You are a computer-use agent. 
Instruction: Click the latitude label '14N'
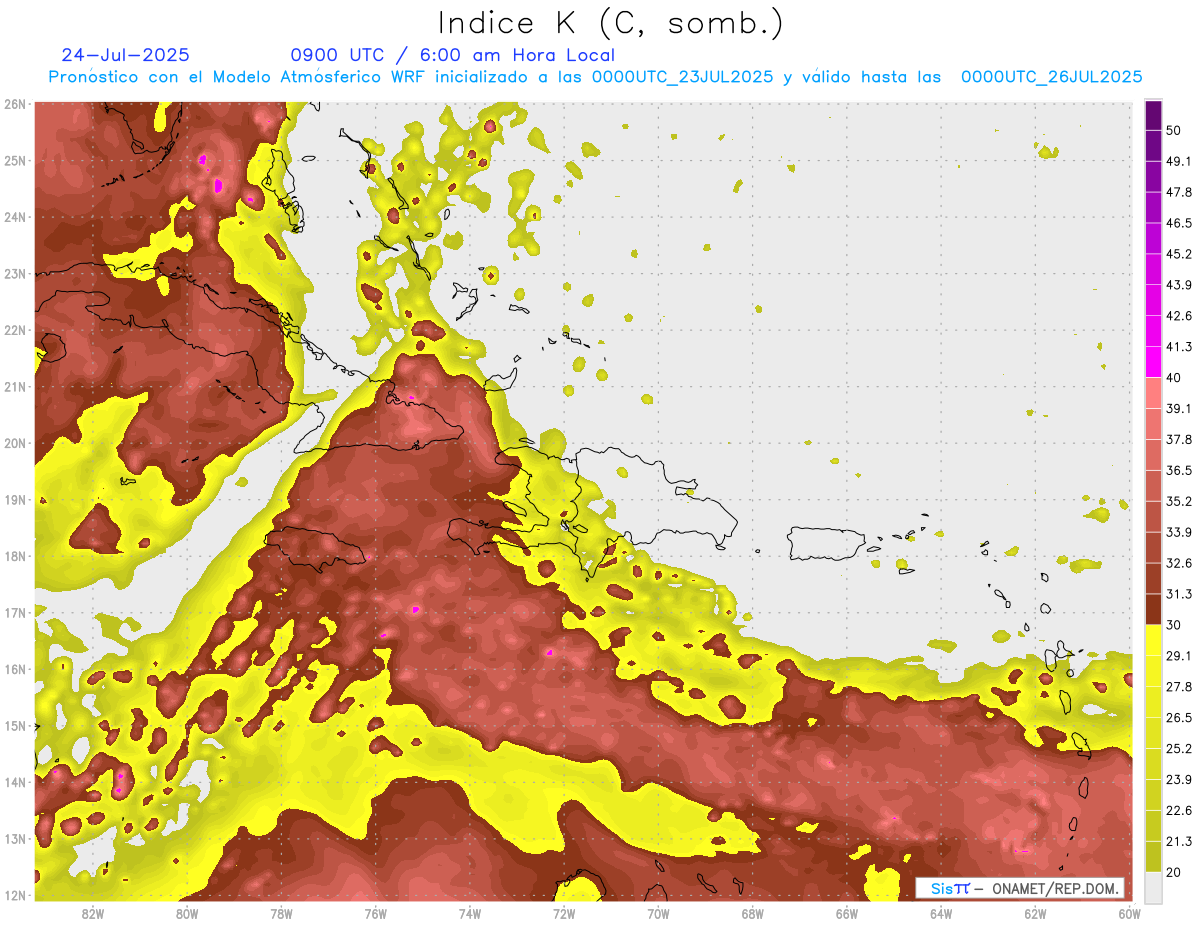pyautogui.click(x=15, y=782)
